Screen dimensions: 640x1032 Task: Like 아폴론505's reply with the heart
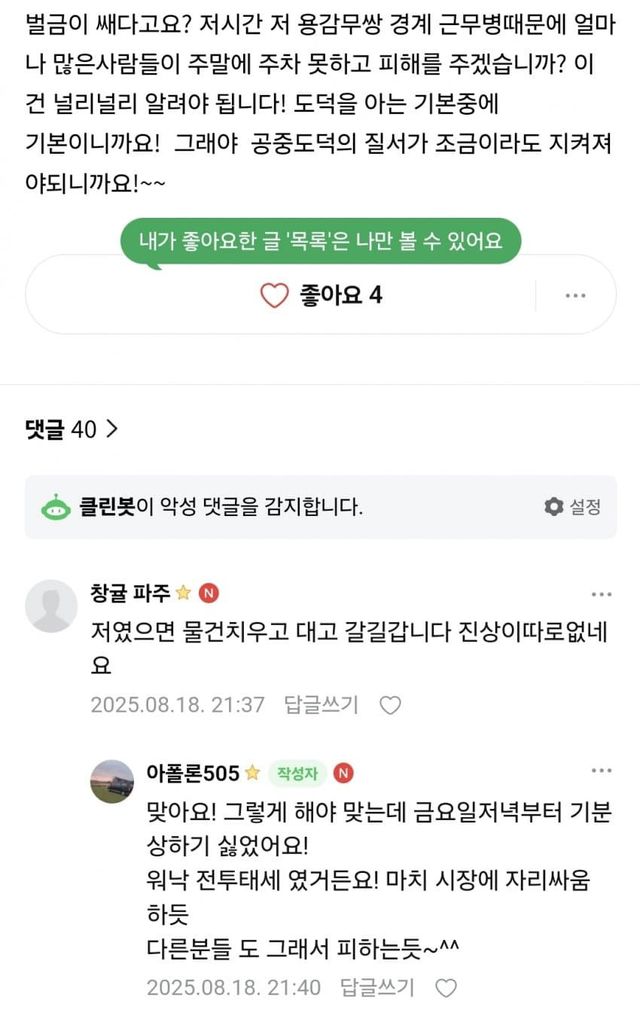(446, 988)
